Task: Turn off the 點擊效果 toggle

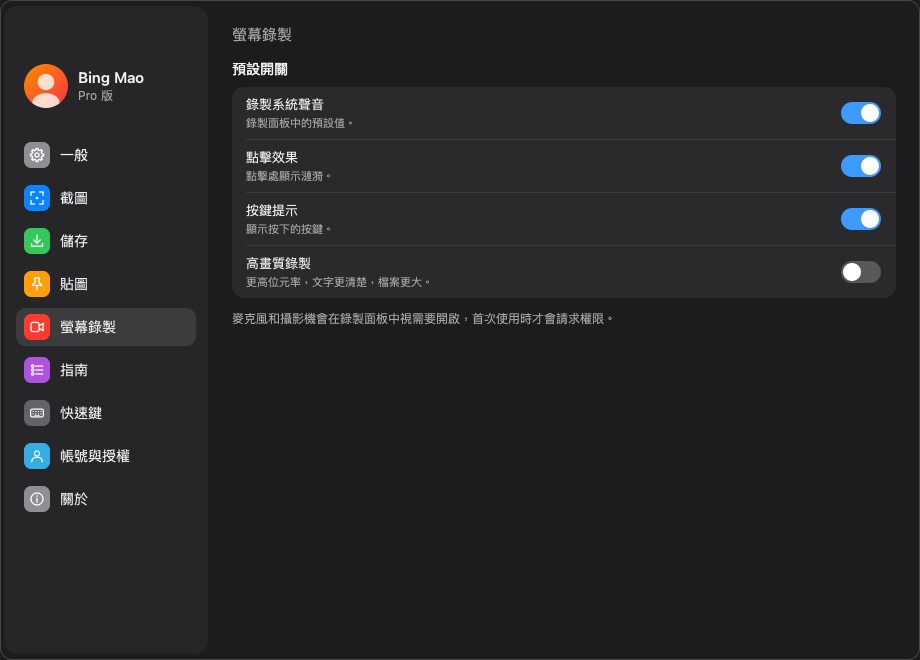Action: [861, 166]
